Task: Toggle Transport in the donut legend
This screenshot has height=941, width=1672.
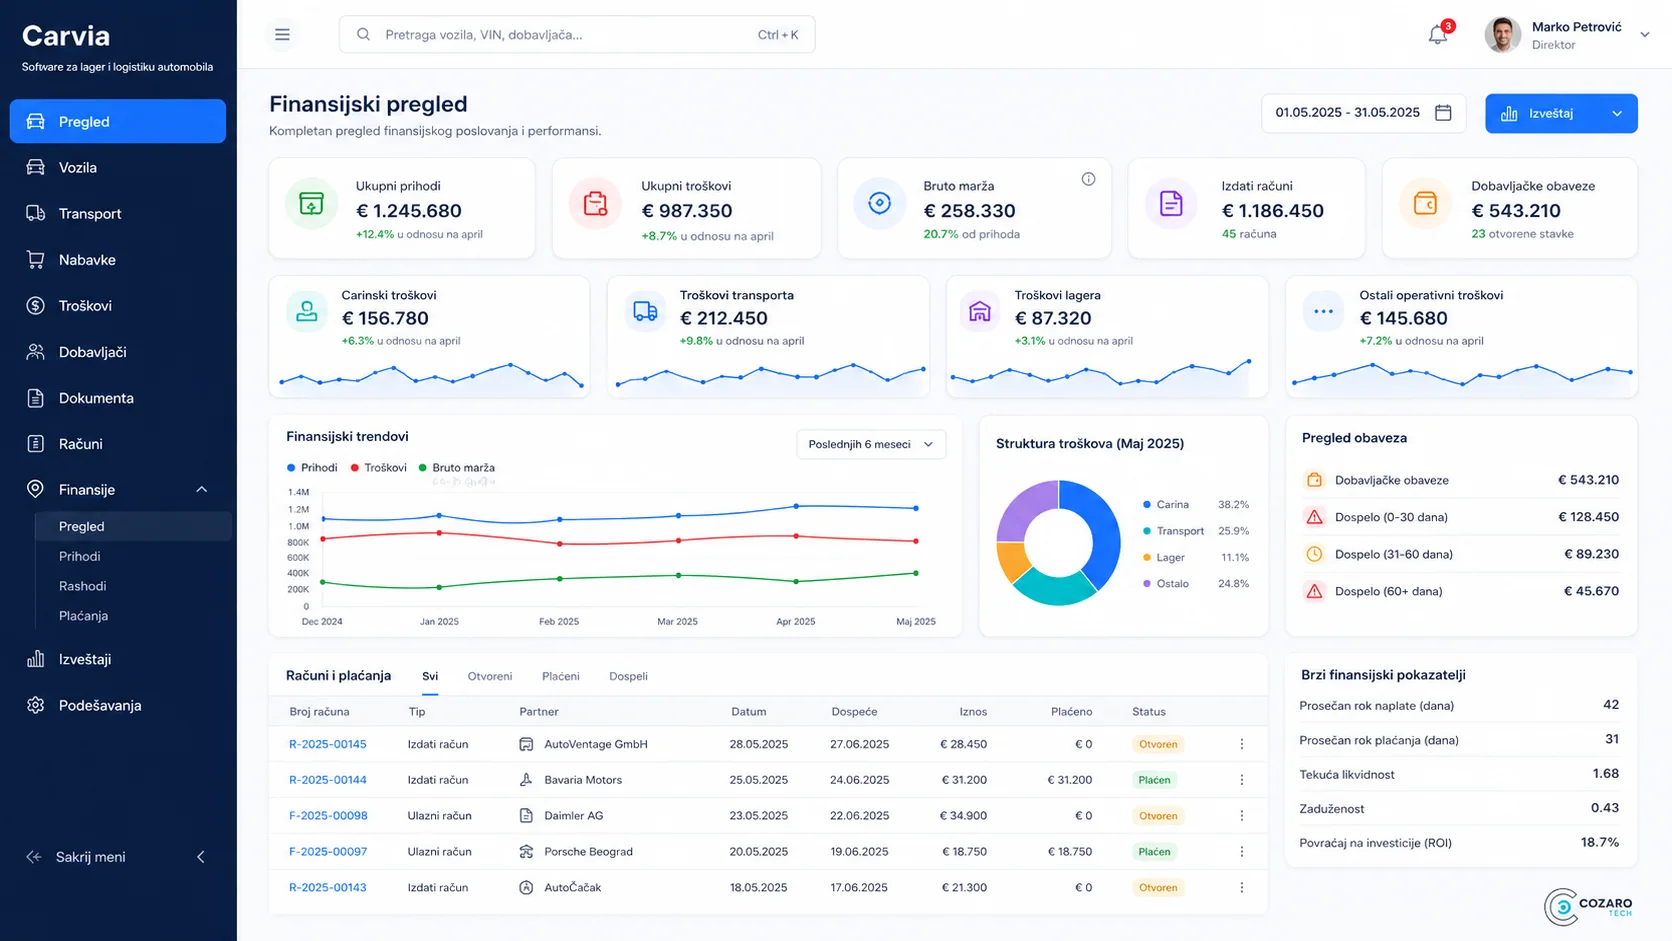Action: click(x=1174, y=531)
